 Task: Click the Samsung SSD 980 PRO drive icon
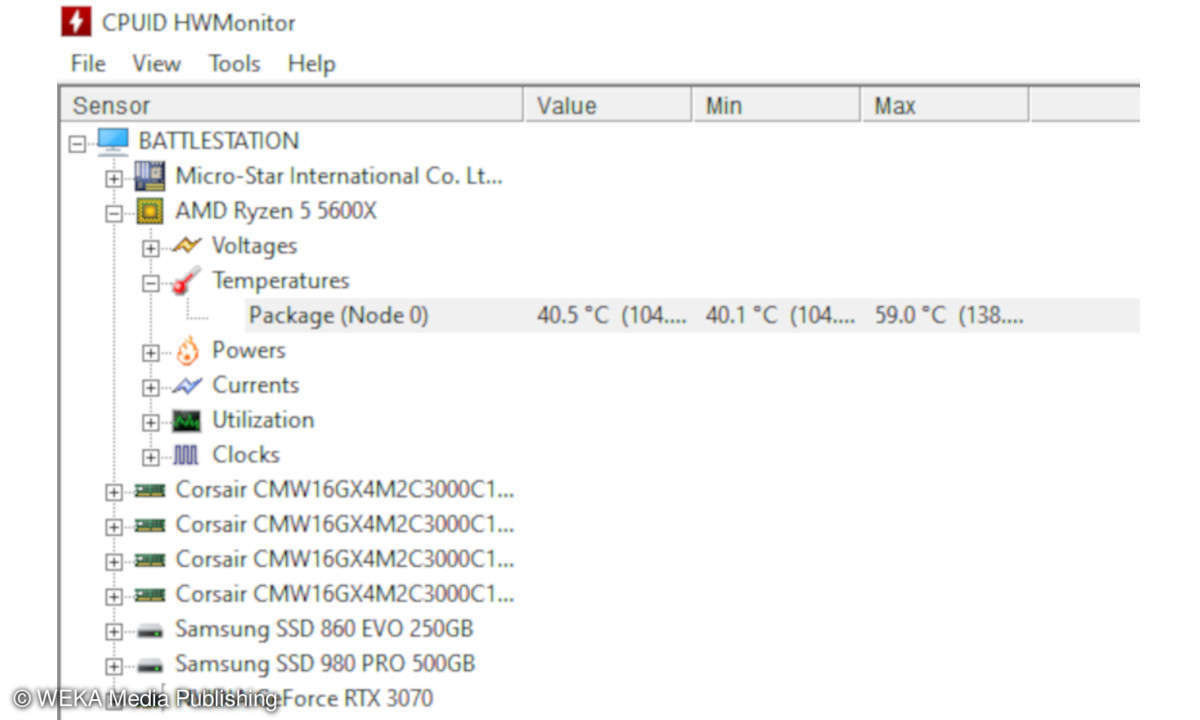tap(150, 666)
